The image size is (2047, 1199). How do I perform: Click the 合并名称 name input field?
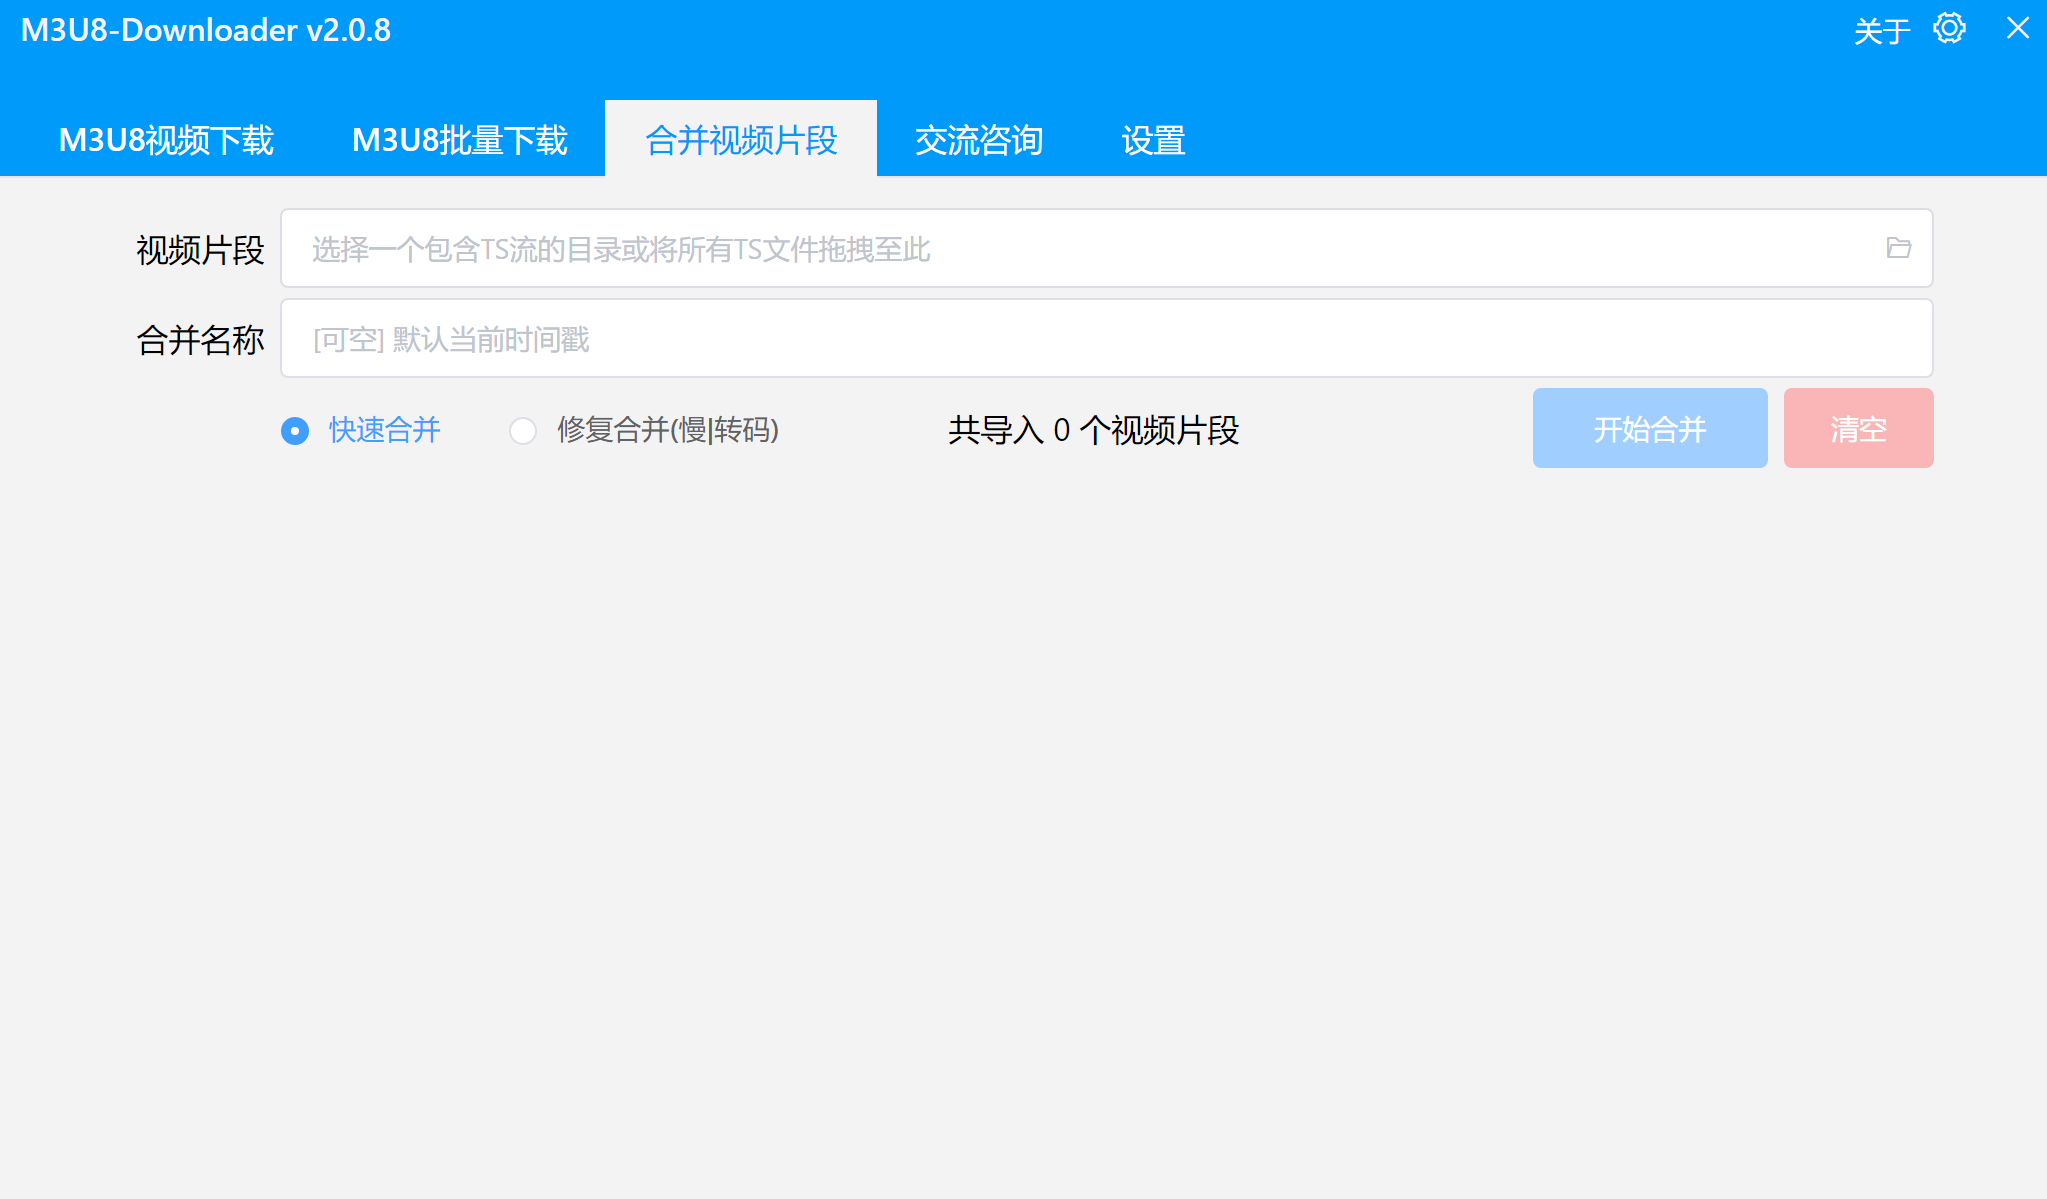(x=900, y=339)
